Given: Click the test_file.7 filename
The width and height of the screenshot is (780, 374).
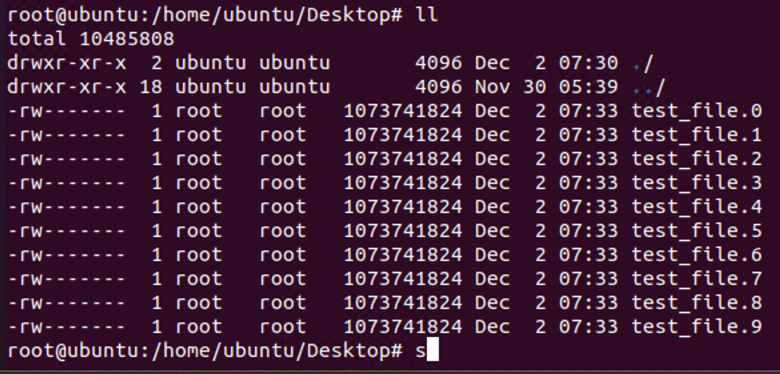Looking at the screenshot, I should 697,278.
